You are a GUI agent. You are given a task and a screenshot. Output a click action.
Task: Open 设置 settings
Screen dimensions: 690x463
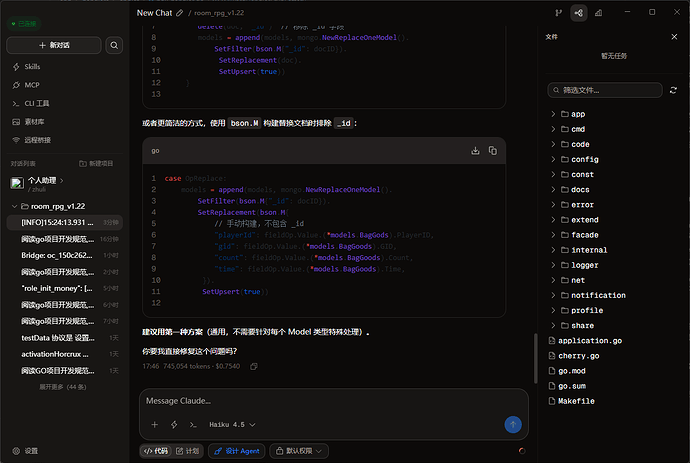[26, 451]
